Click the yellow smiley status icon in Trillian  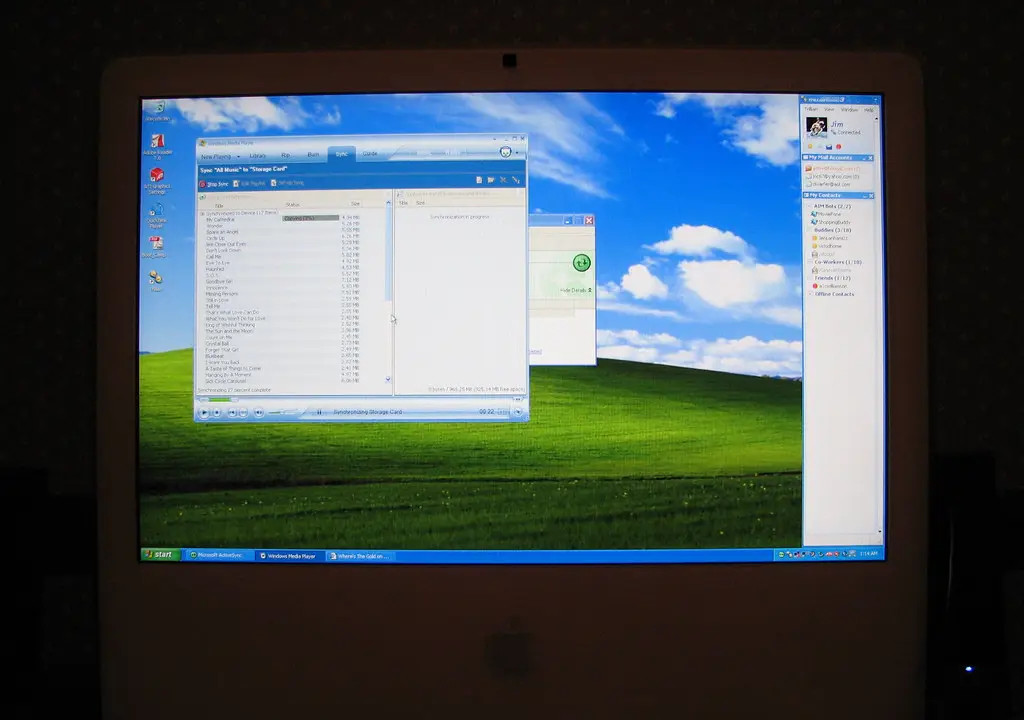click(810, 146)
